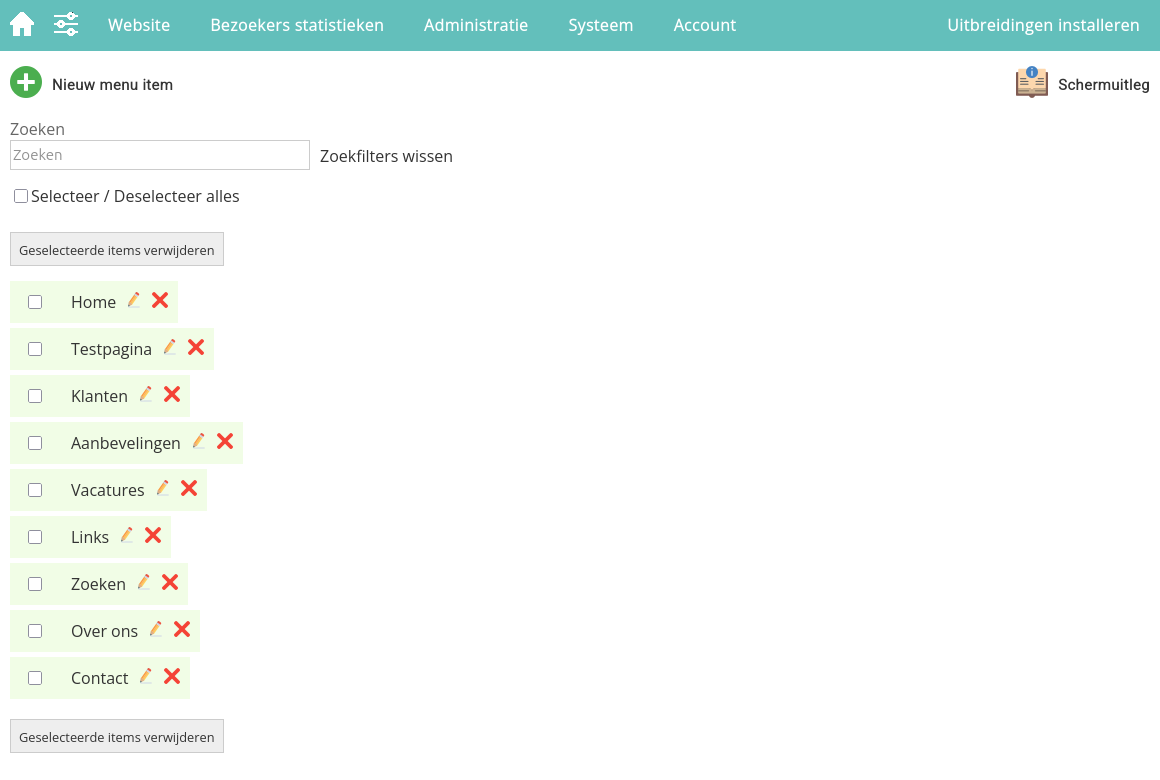Image resolution: width=1160 pixels, height=780 pixels.
Task: Edit the Zoeken menu item
Action: (x=144, y=582)
